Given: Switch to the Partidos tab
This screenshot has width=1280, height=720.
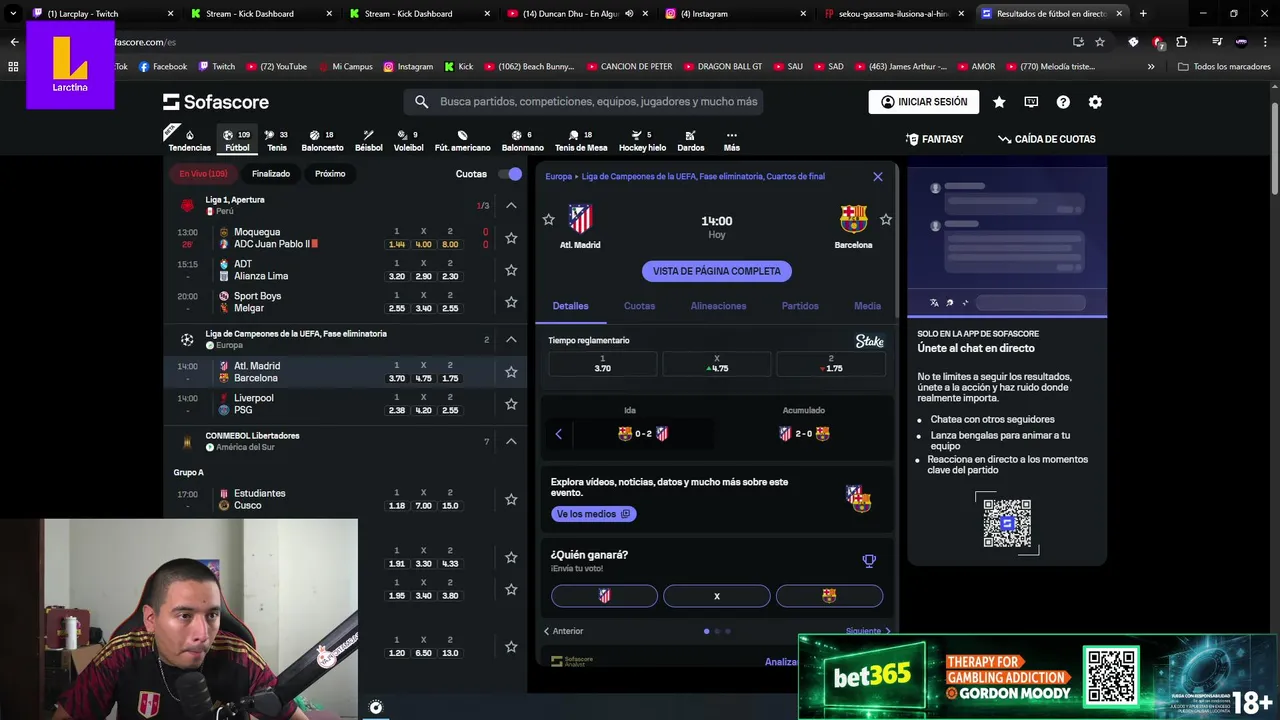Looking at the screenshot, I should 800,306.
